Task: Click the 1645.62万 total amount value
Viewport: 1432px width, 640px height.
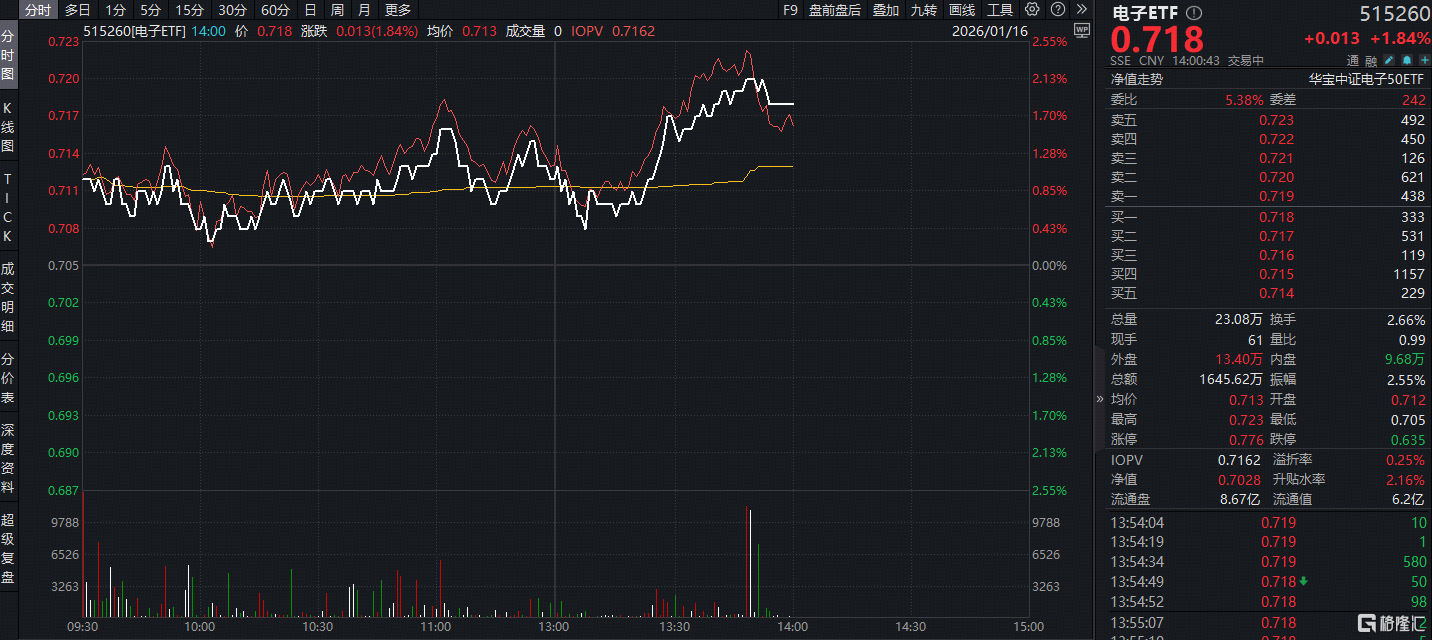Action: (1231, 379)
